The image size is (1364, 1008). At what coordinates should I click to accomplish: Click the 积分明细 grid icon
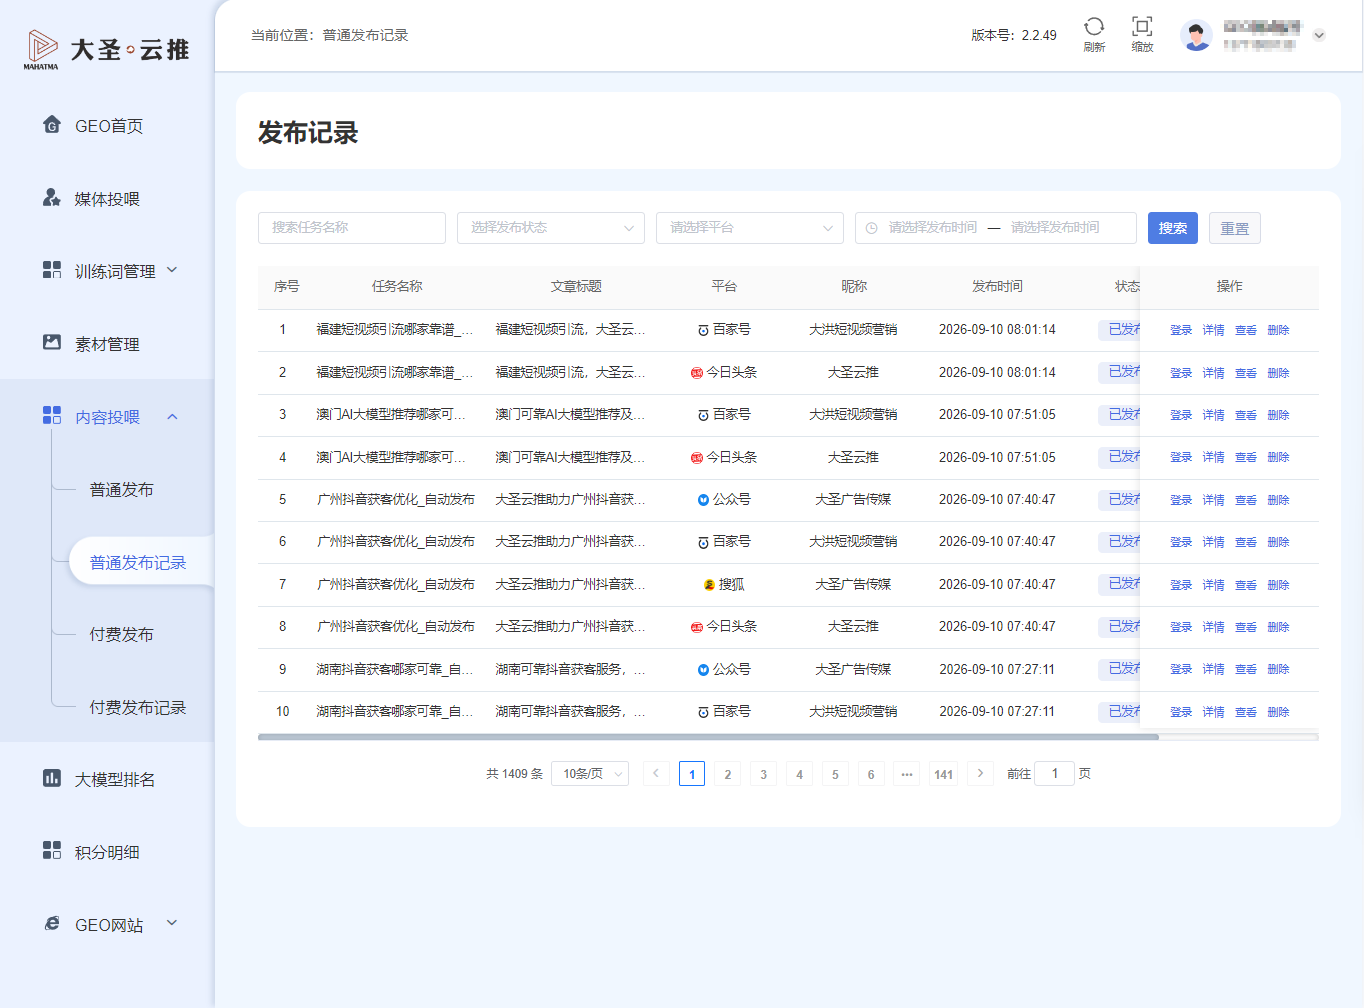click(52, 850)
